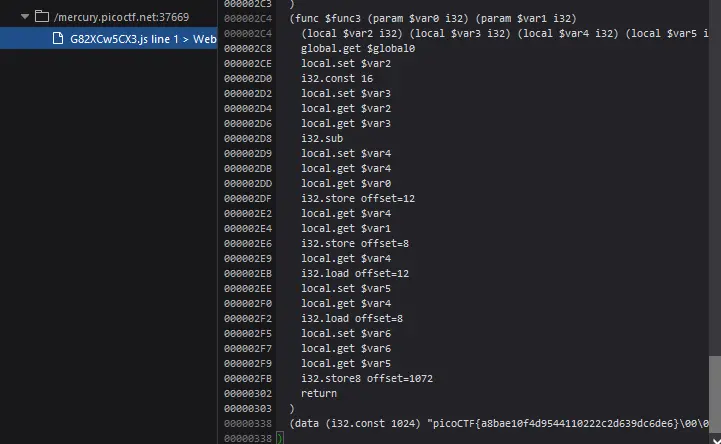Click the i32.sub instruction line

[x=322, y=138]
